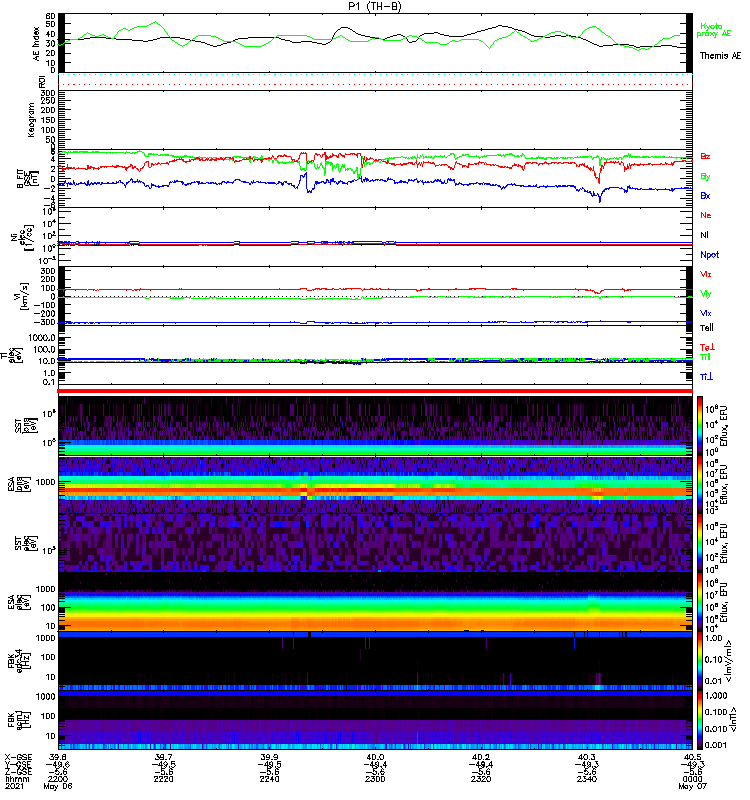The image size is (750, 800).
Task: Click the "May 07" date label
Action: [x=692, y=787]
